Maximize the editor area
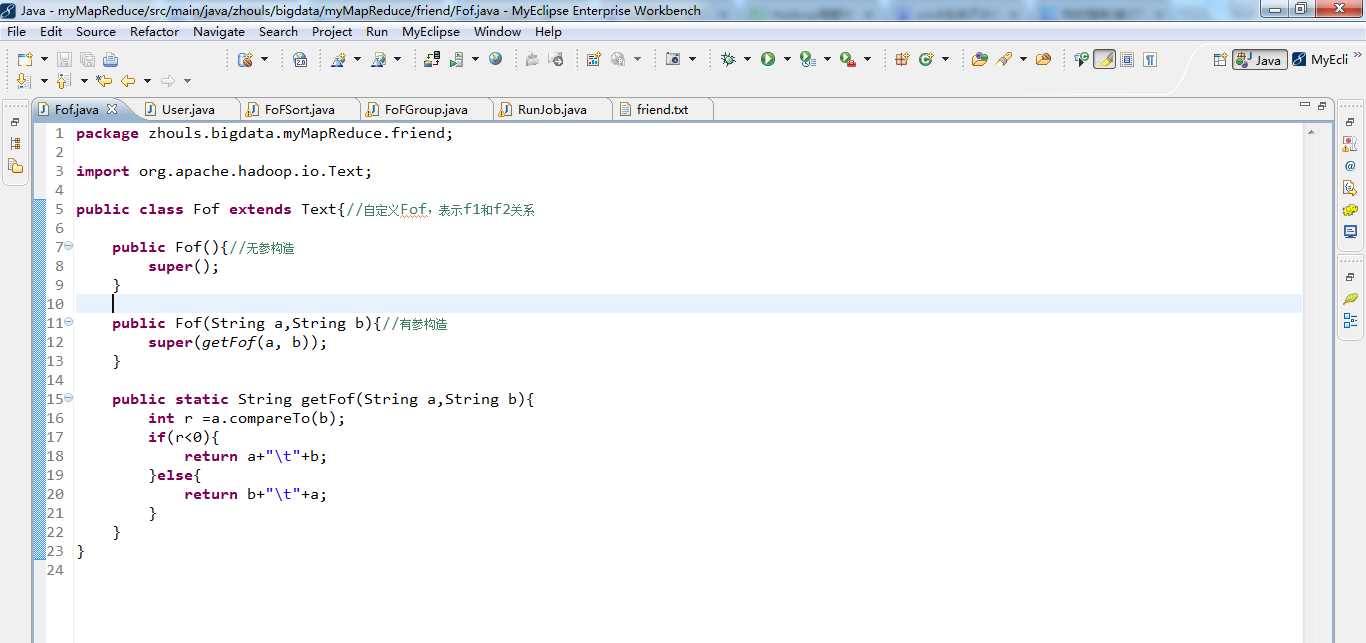Viewport: 1366px width, 643px height. [x=1321, y=105]
